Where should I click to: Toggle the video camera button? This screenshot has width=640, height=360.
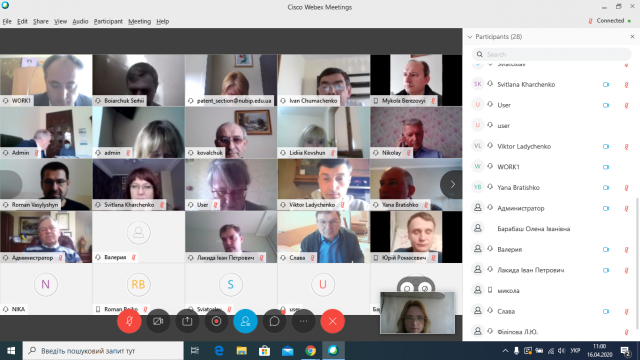pyautogui.click(x=158, y=321)
